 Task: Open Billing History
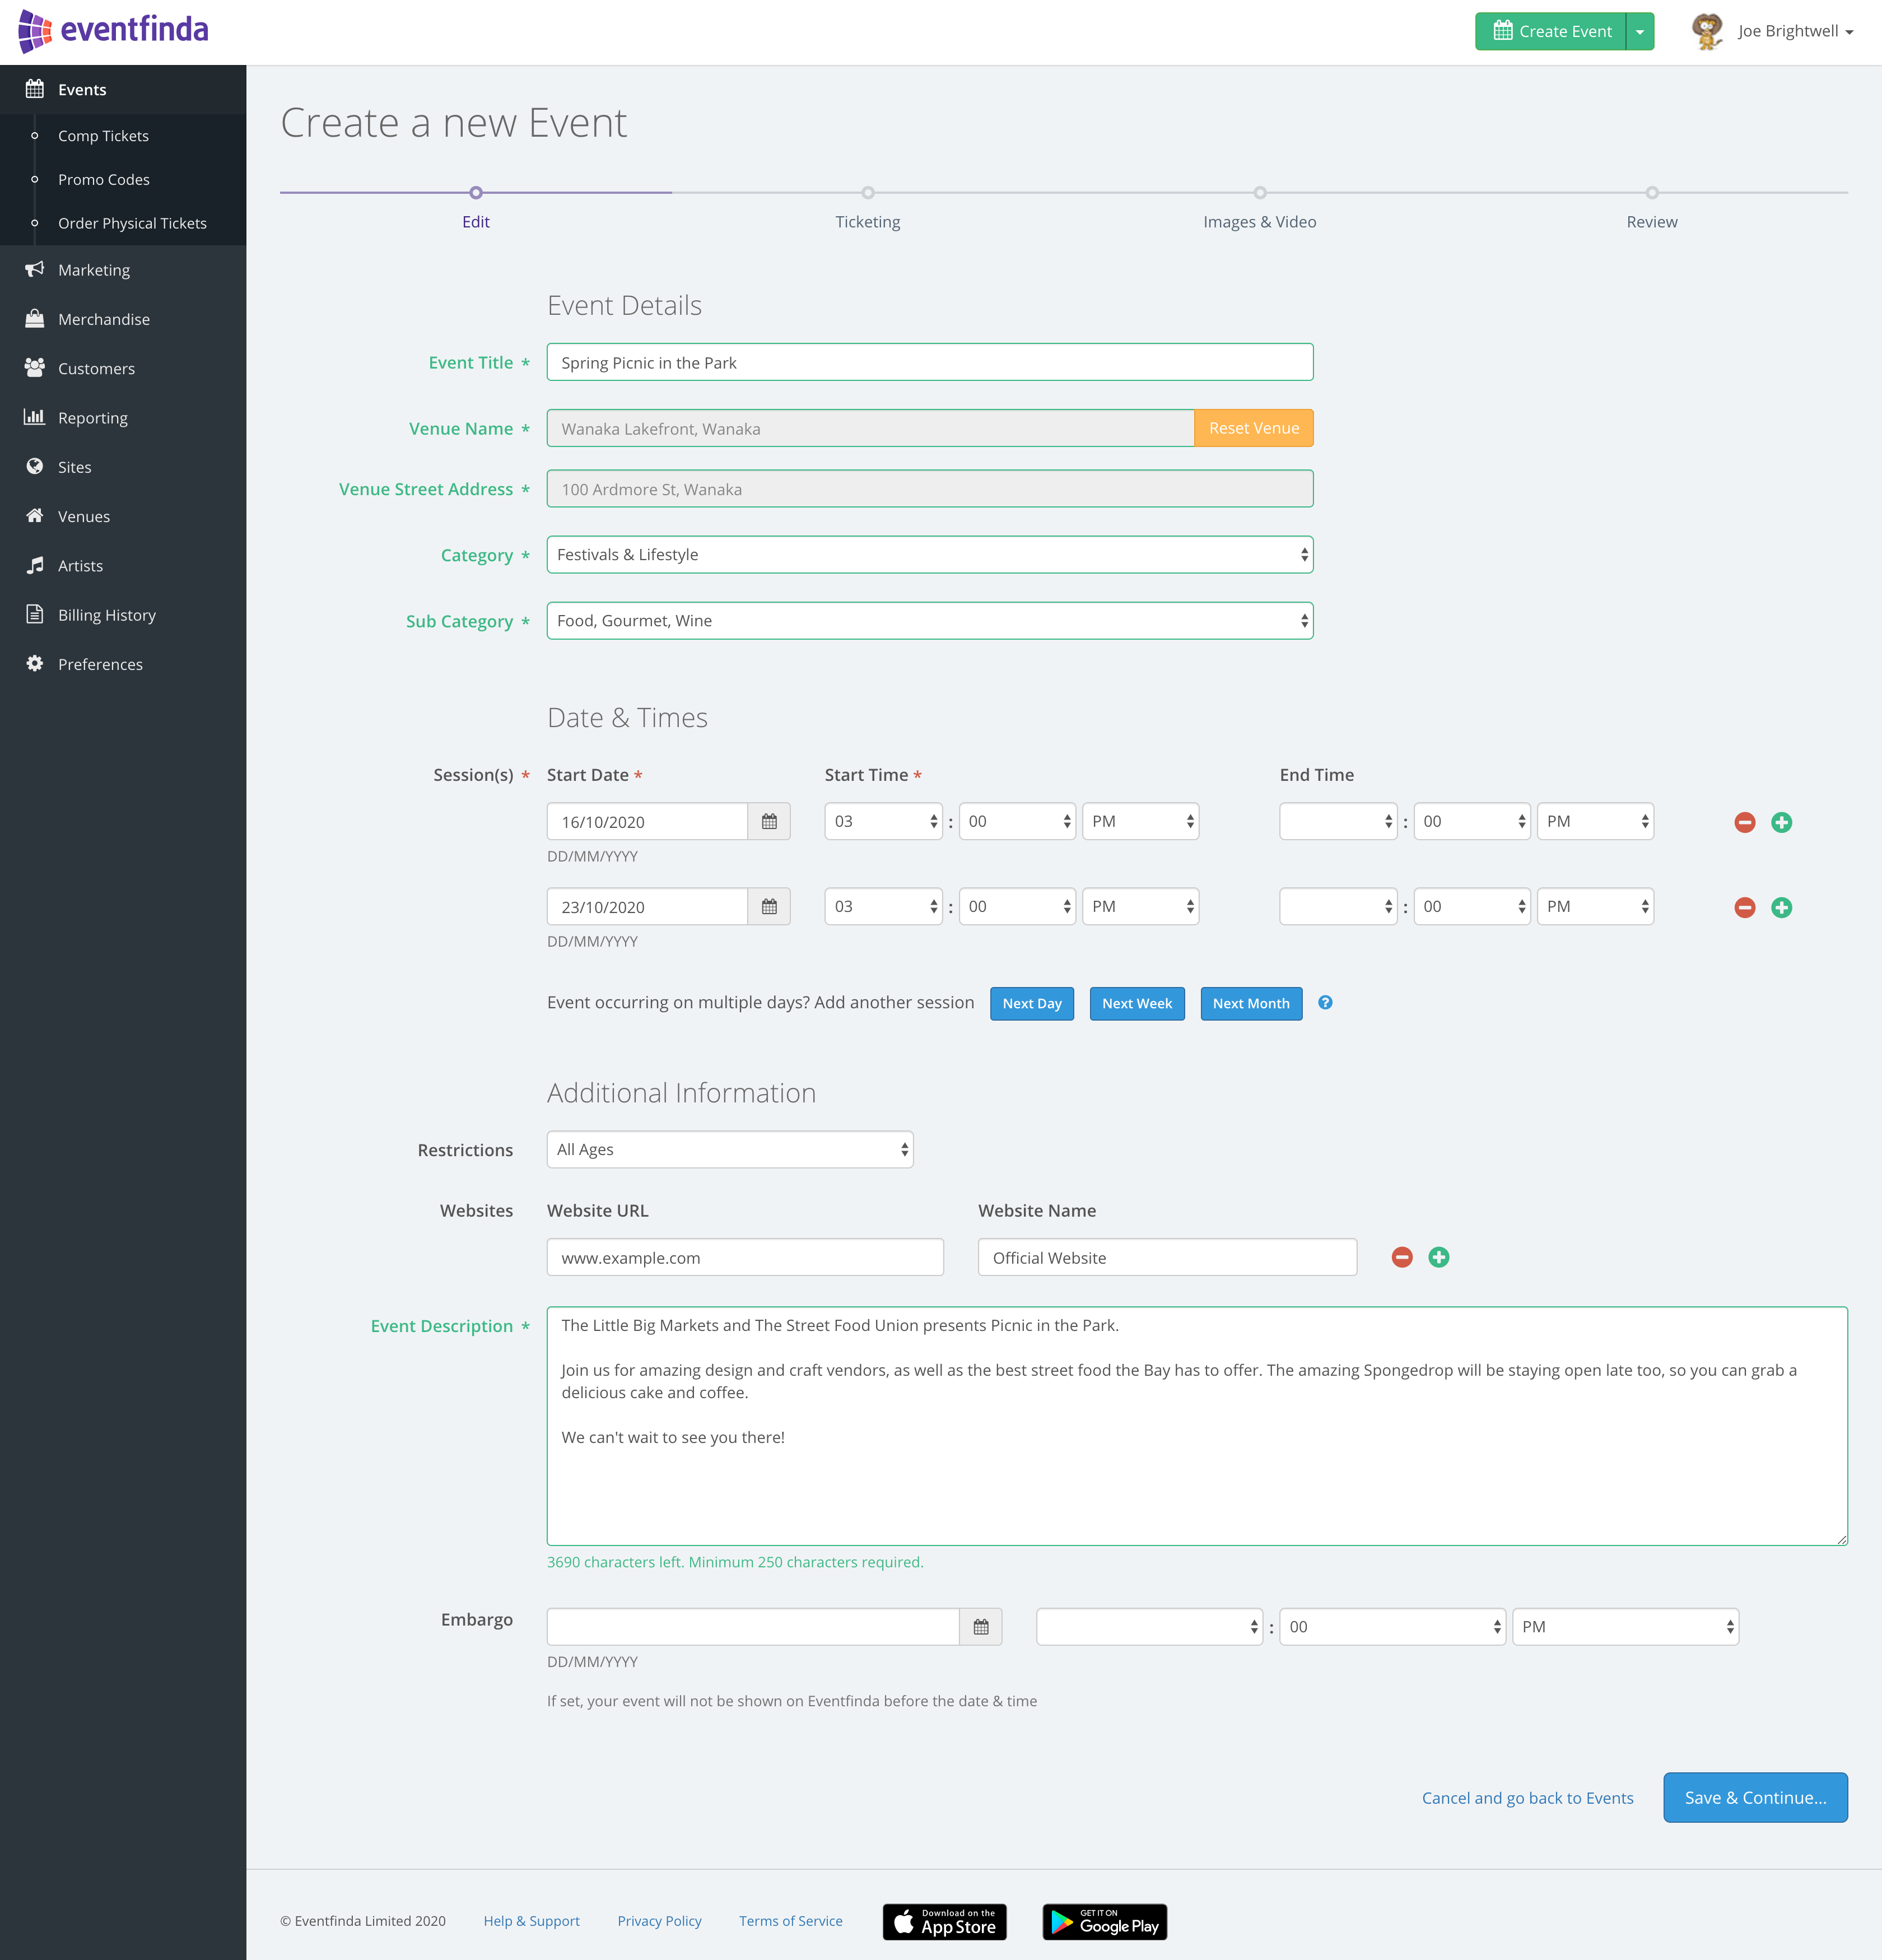pos(123,615)
